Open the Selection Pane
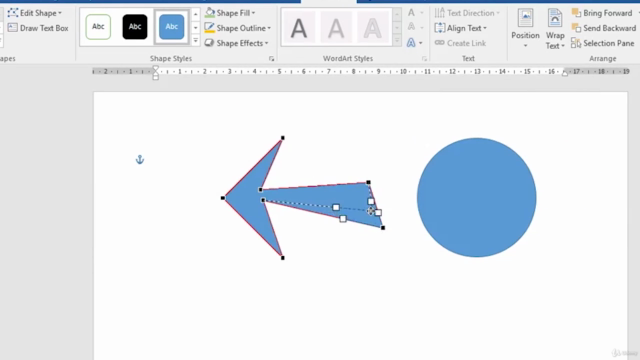 click(x=602, y=43)
